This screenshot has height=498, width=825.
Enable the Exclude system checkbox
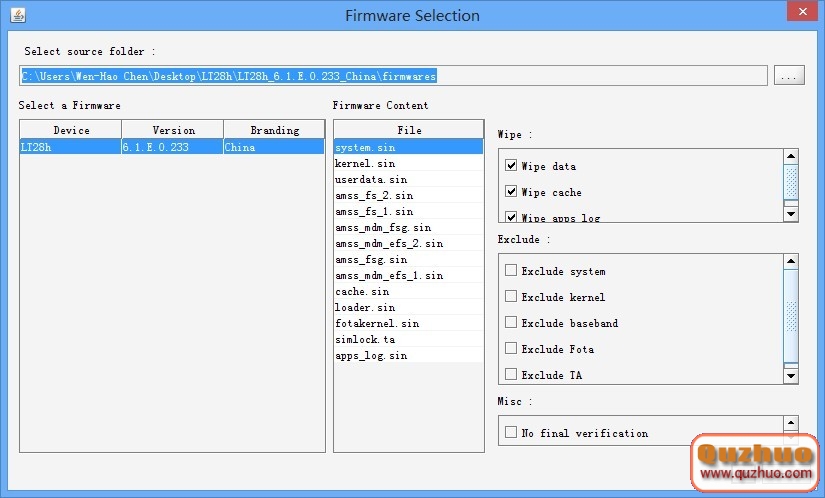[x=512, y=271]
